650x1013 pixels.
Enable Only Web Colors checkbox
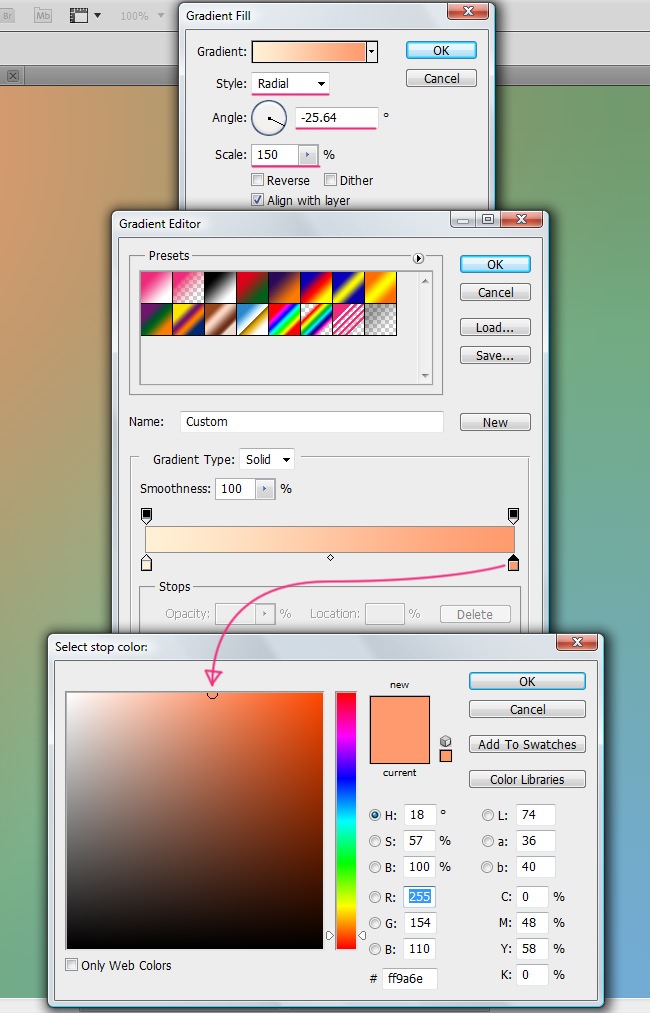coord(72,965)
